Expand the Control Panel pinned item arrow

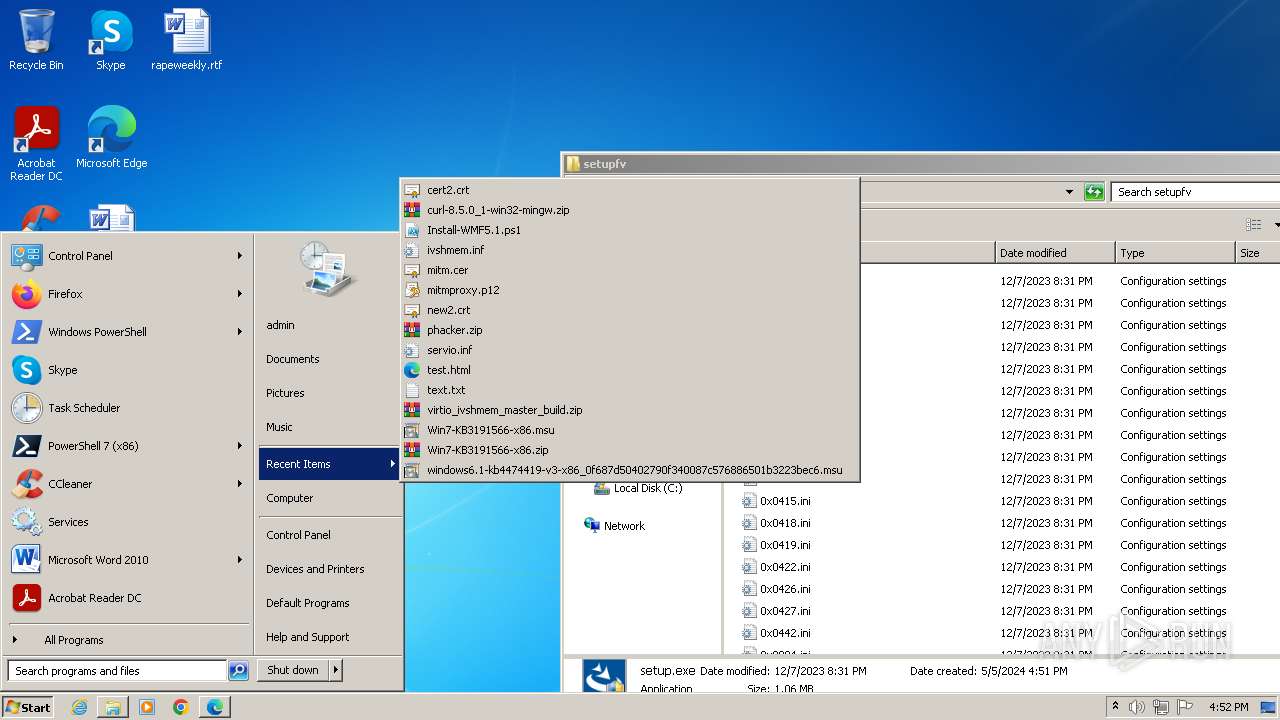(240, 256)
